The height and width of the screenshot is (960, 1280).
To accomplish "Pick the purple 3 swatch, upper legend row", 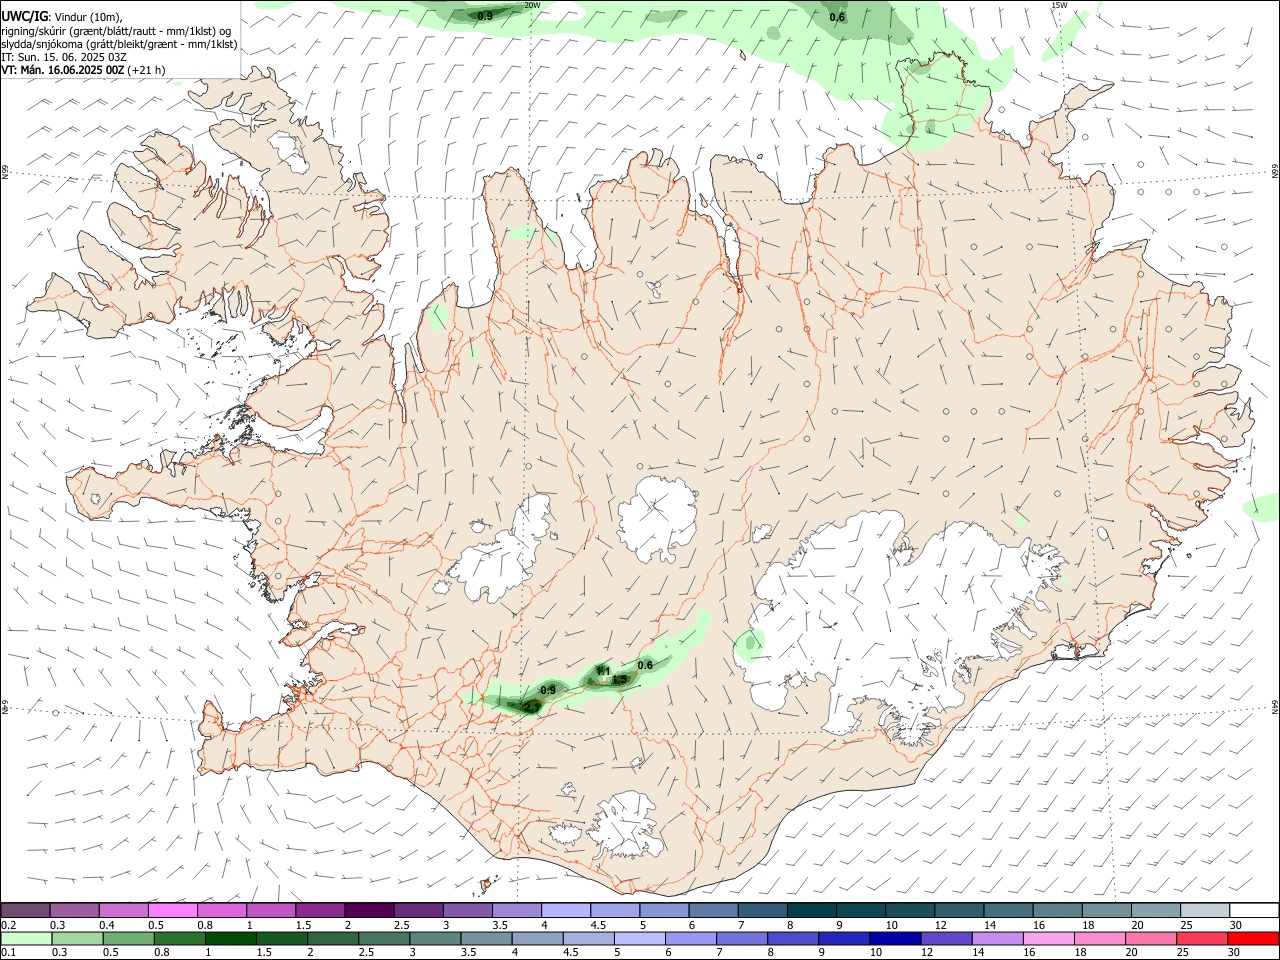I will point(468,910).
